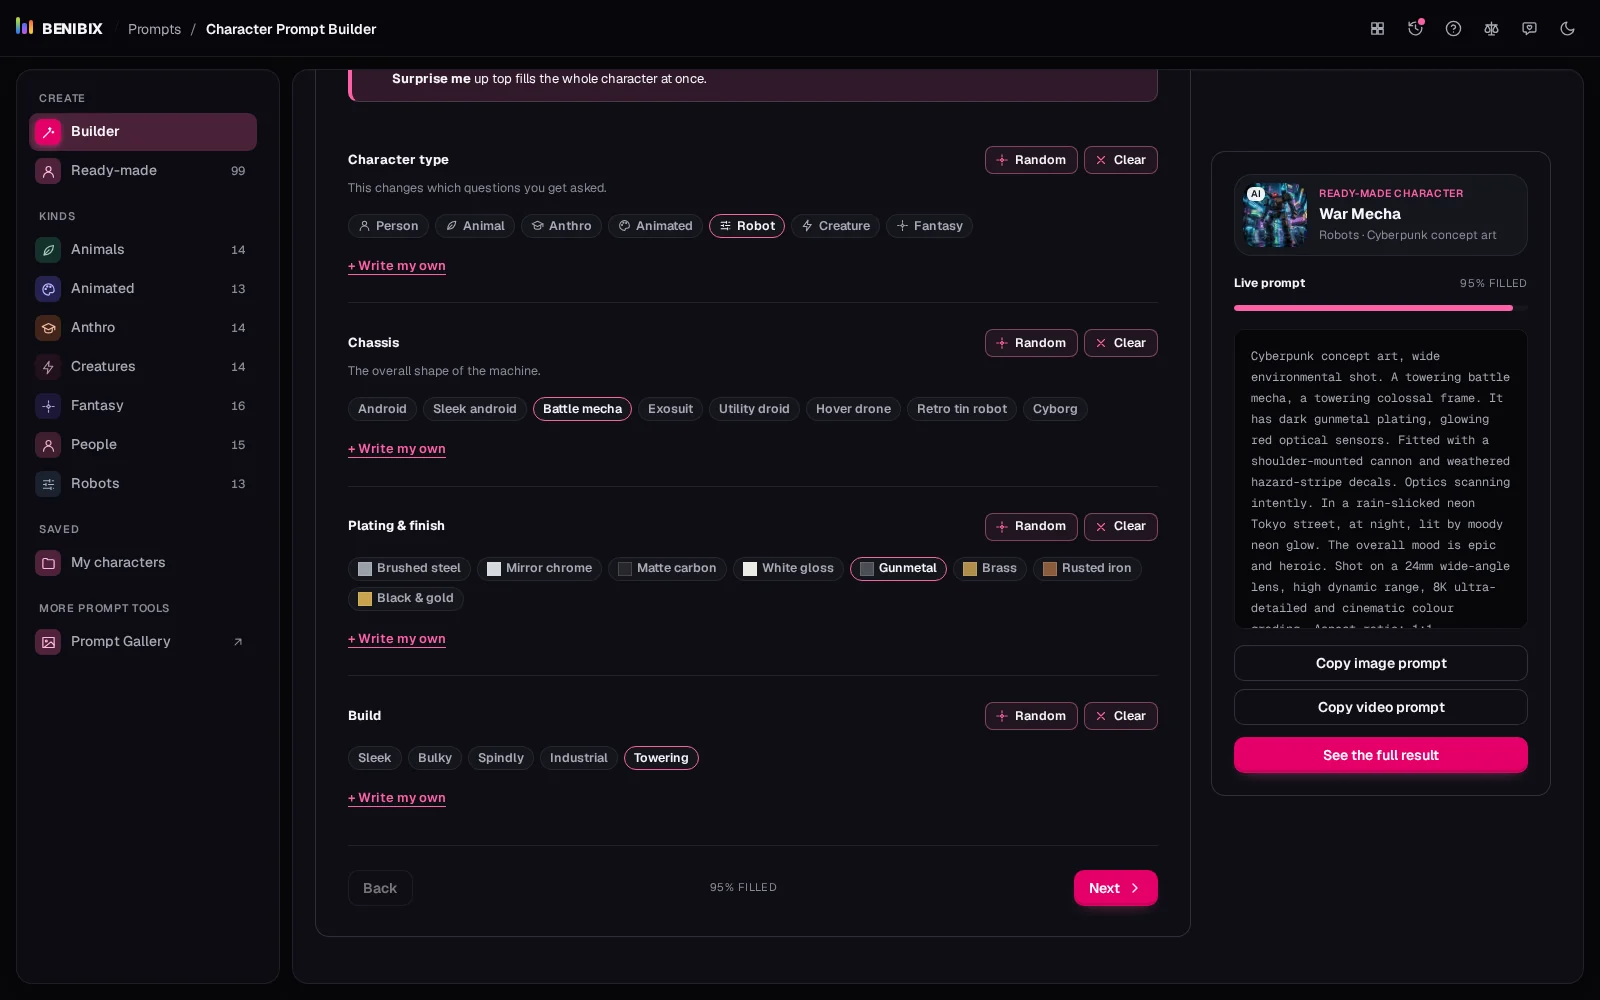This screenshot has height=1000, width=1600.
Task: Click the Next button
Action: point(1116,888)
